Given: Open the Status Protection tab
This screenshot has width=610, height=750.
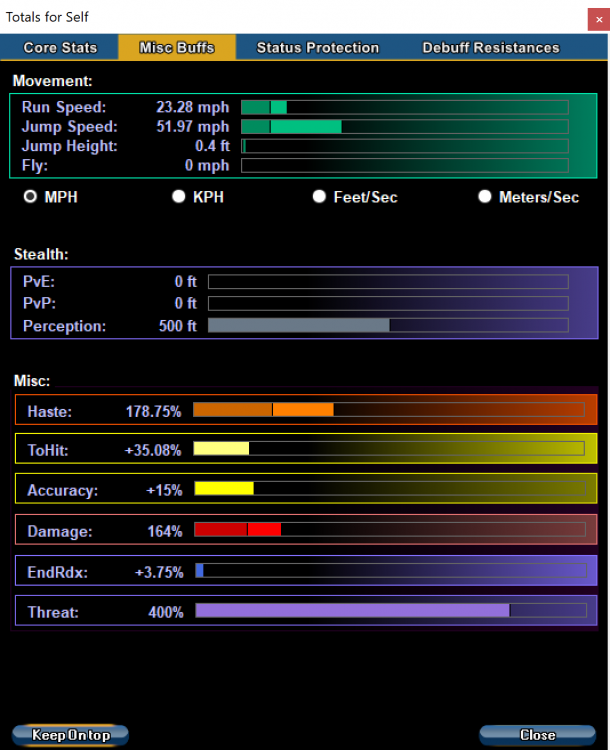Looking at the screenshot, I should coord(317,47).
